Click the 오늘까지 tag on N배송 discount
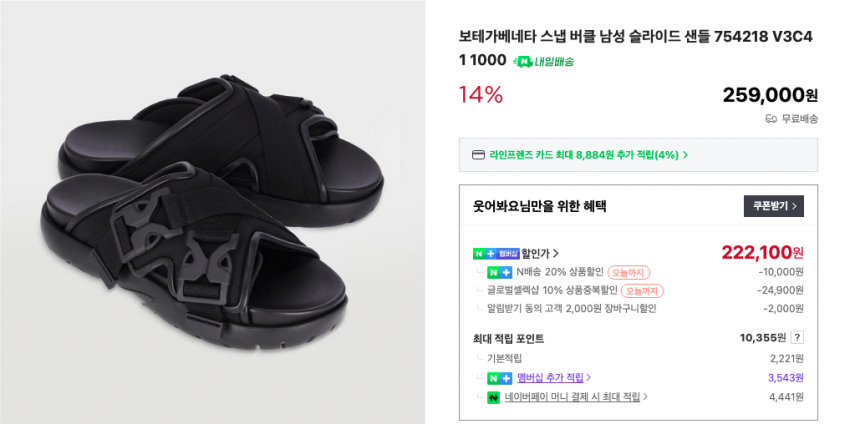This screenshot has height=424, width=850. [x=629, y=272]
